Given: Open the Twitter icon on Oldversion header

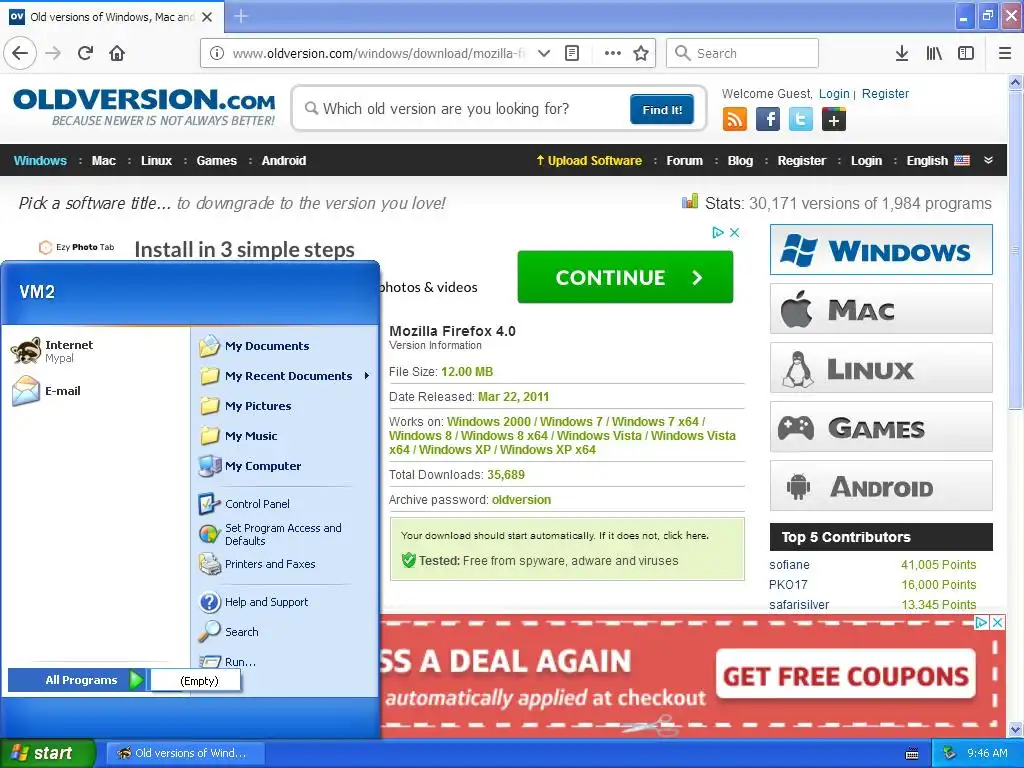Looking at the screenshot, I should pyautogui.click(x=801, y=120).
